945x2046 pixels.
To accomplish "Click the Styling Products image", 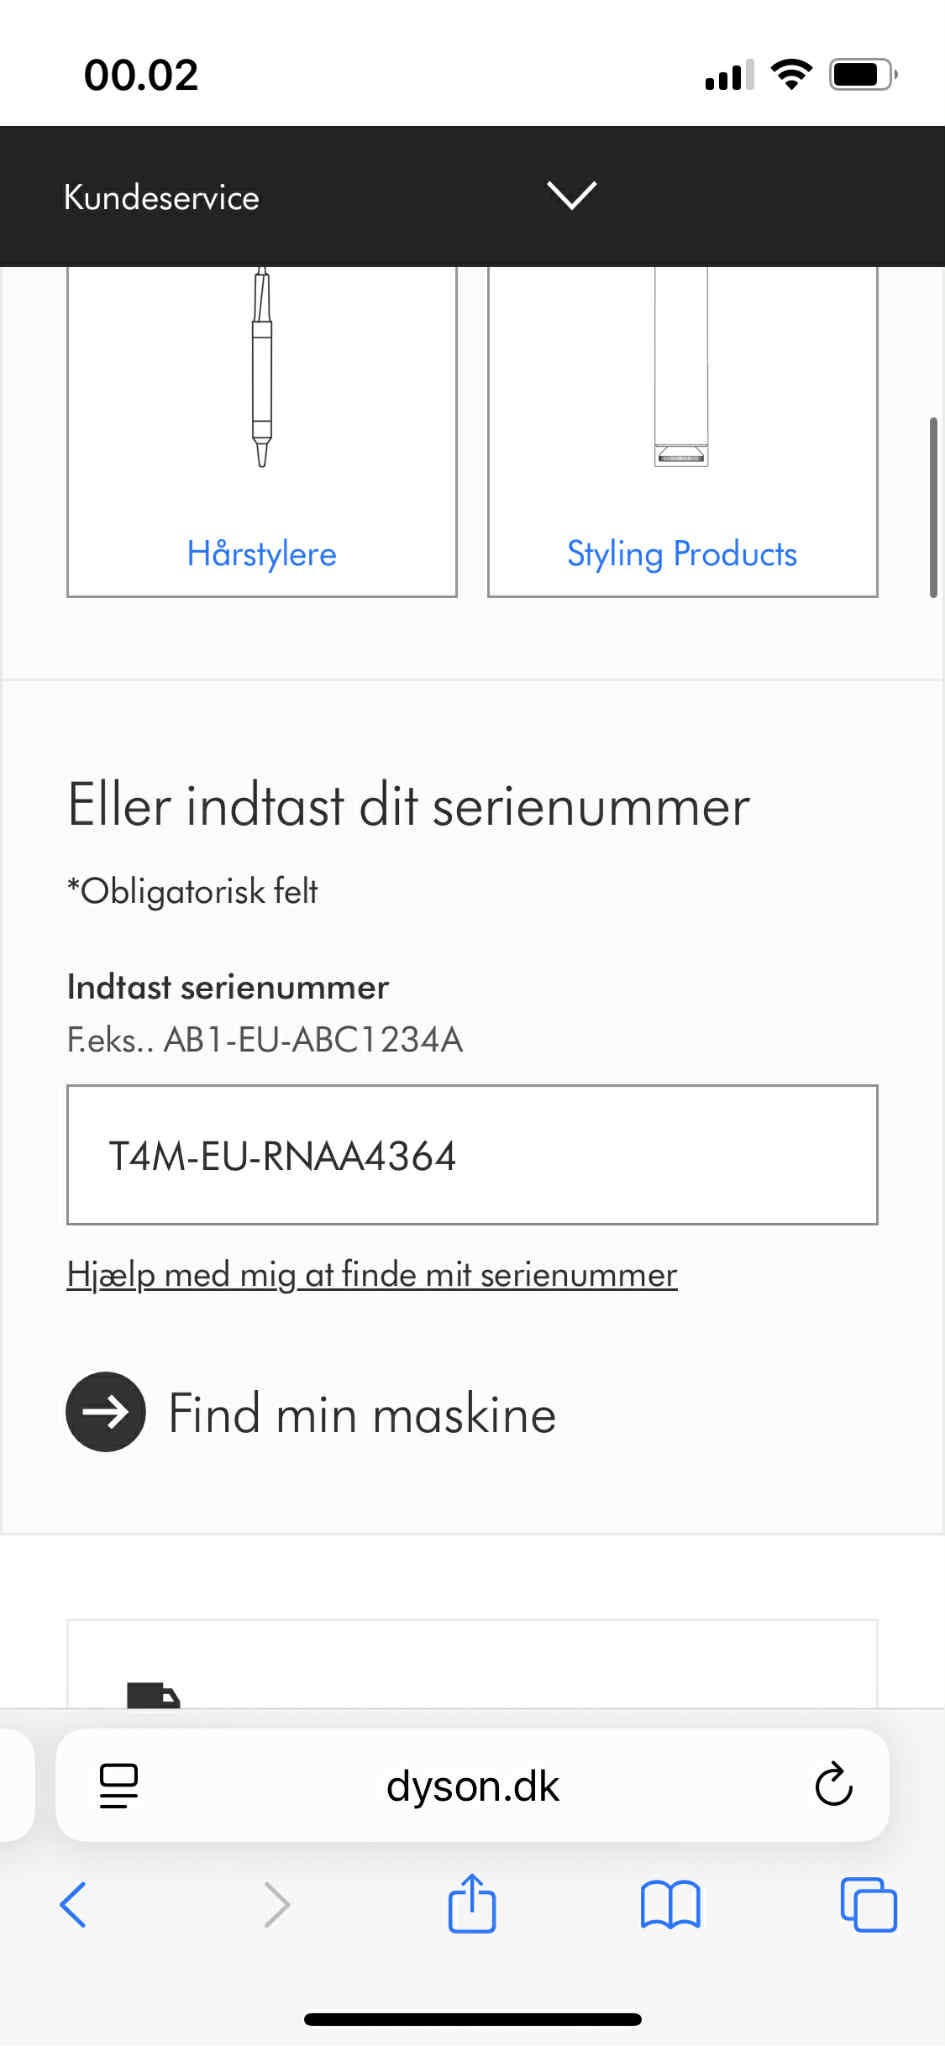I will pos(681,370).
